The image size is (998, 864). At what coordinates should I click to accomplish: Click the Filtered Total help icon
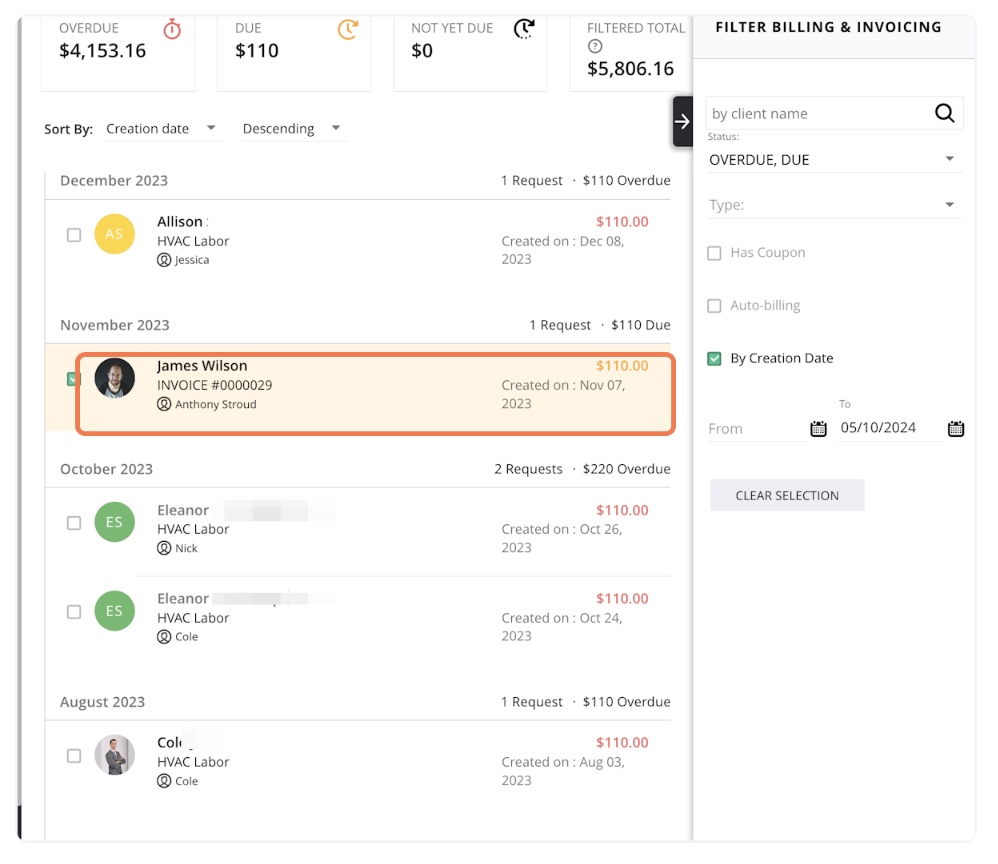pyautogui.click(x=595, y=47)
